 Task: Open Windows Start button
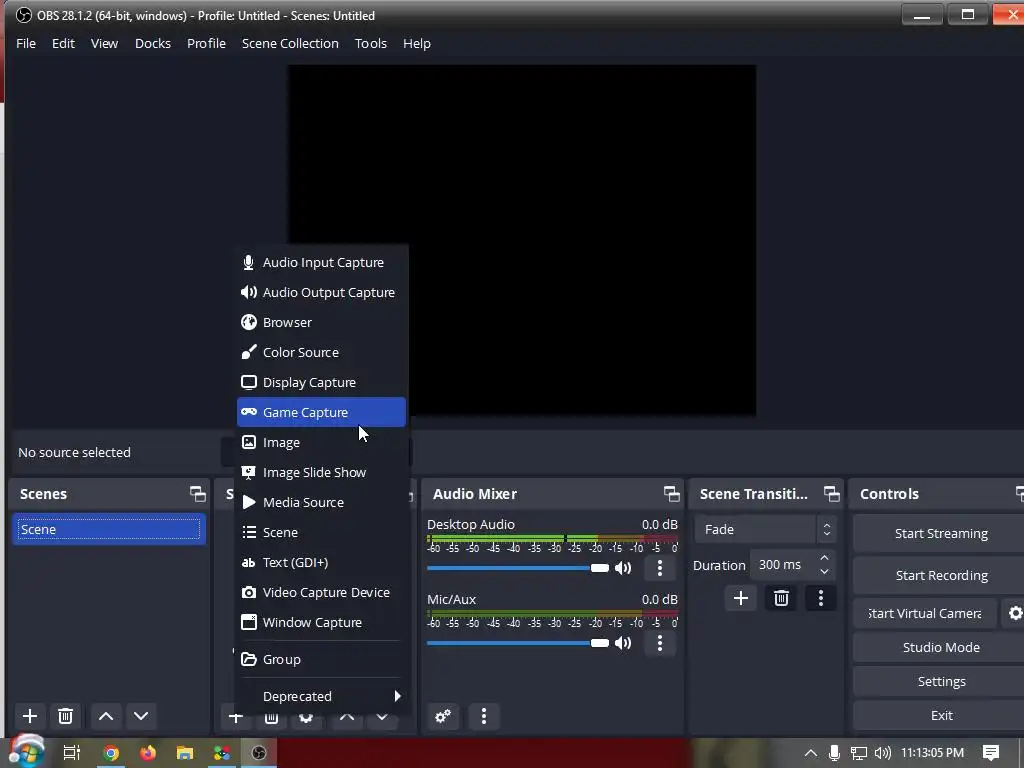coord(26,752)
